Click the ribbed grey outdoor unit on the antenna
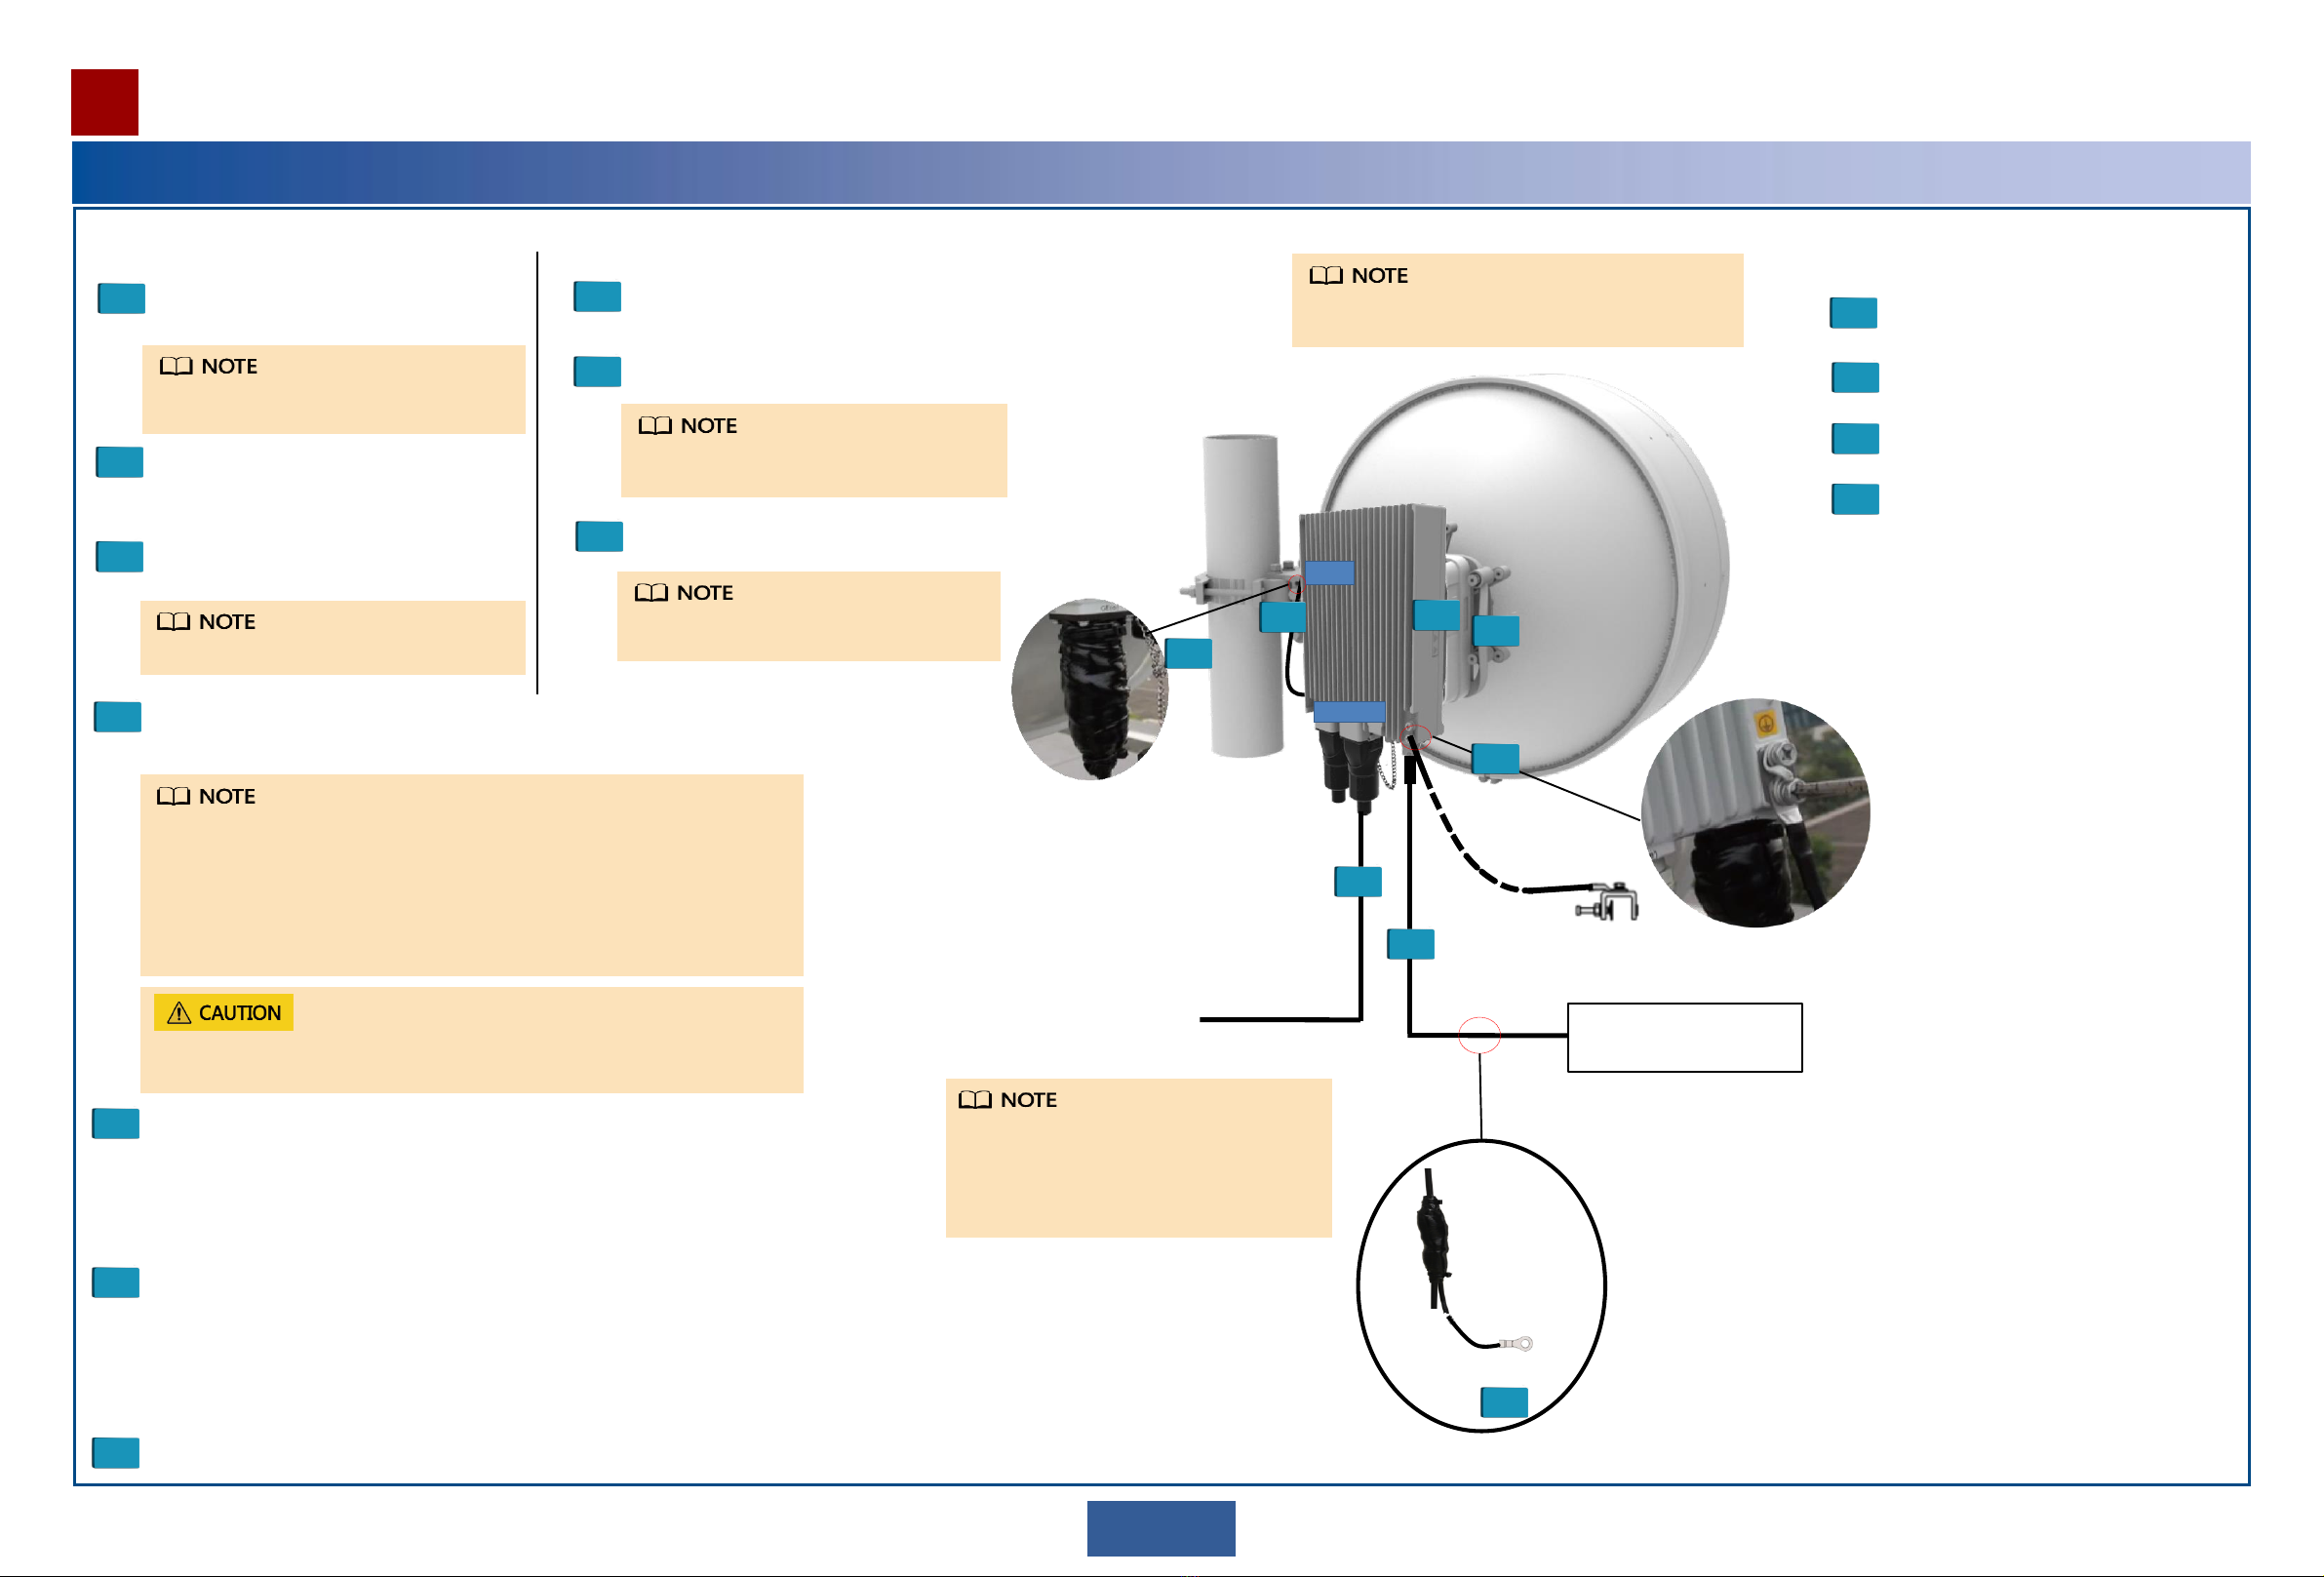The height and width of the screenshot is (1577, 2324). click(x=1372, y=623)
